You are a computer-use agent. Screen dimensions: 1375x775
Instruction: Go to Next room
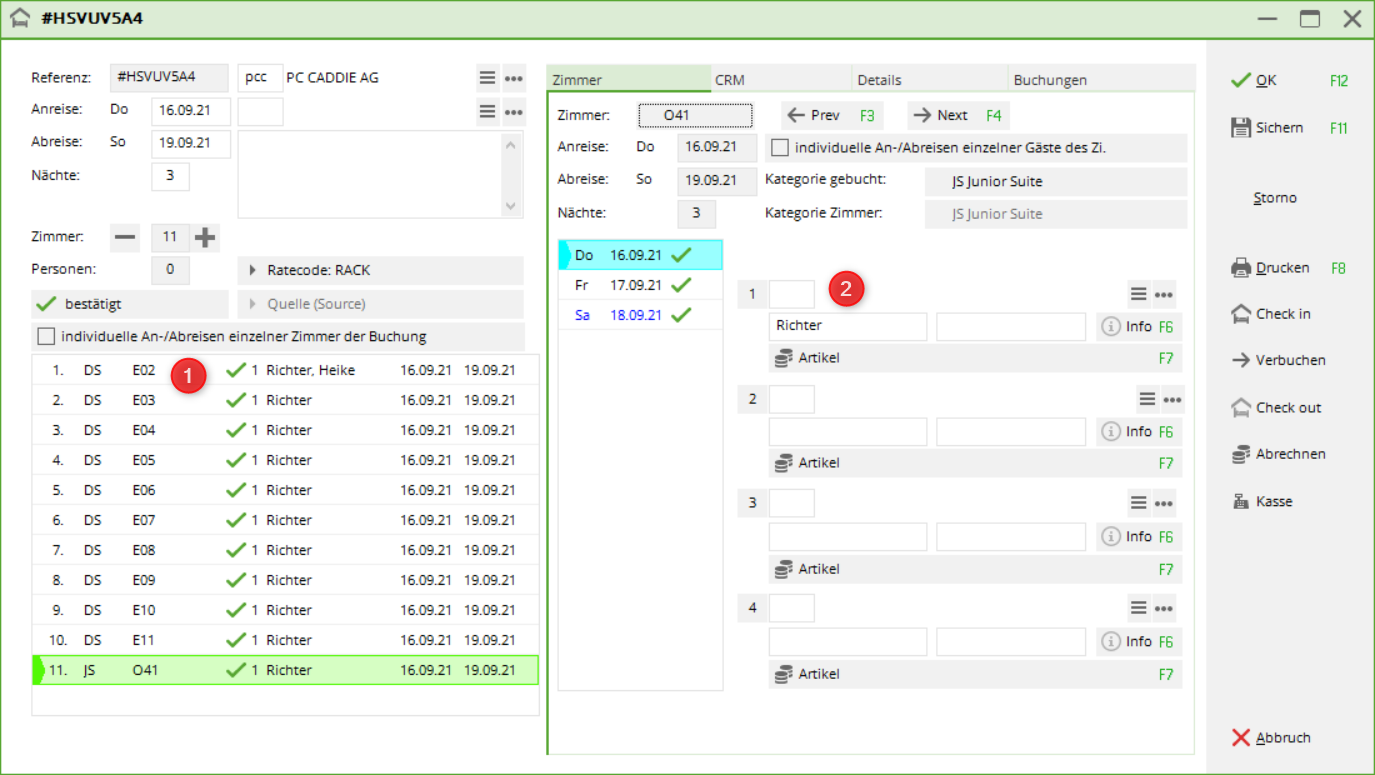(x=954, y=115)
